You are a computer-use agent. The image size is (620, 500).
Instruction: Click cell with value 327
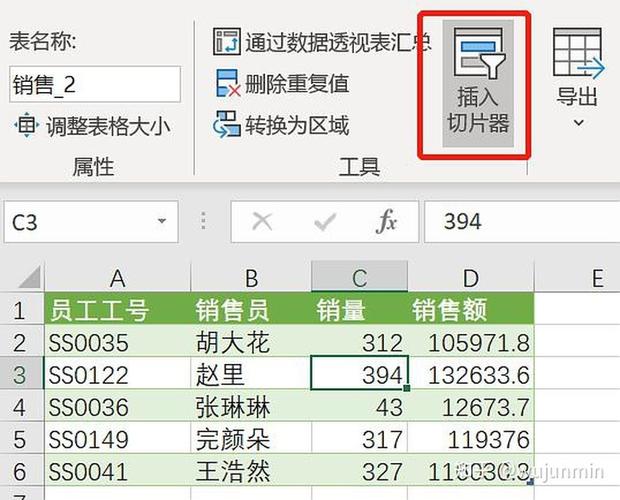point(359,471)
